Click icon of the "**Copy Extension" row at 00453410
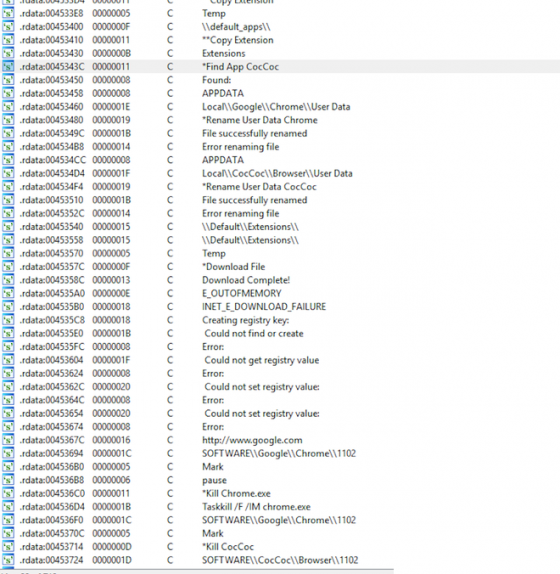560x574 pixels. [x=8, y=40]
